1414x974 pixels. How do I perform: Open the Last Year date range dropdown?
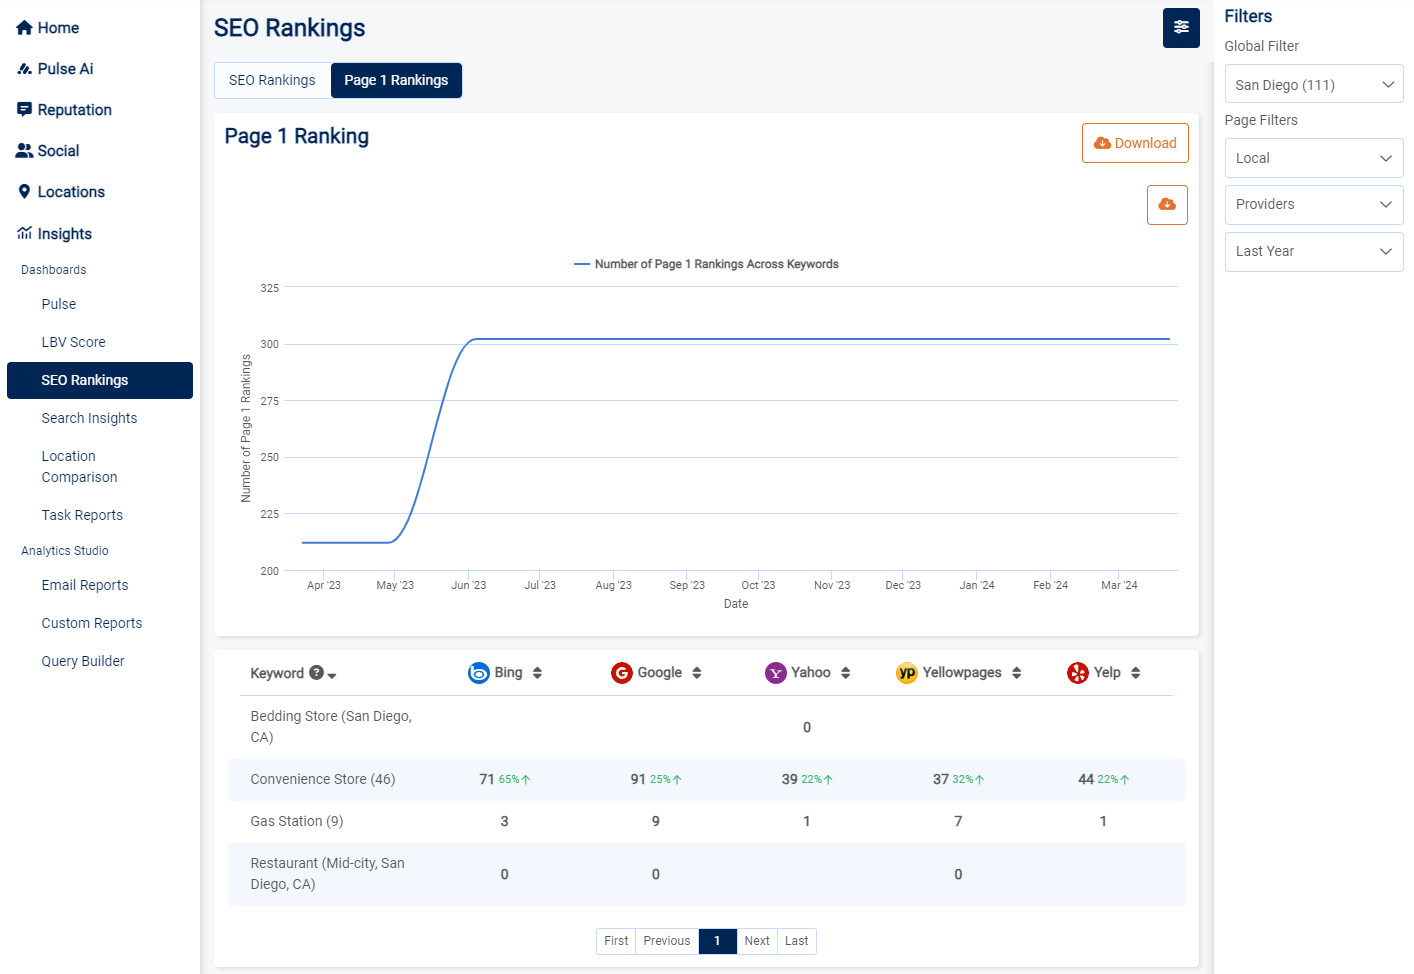point(1313,252)
